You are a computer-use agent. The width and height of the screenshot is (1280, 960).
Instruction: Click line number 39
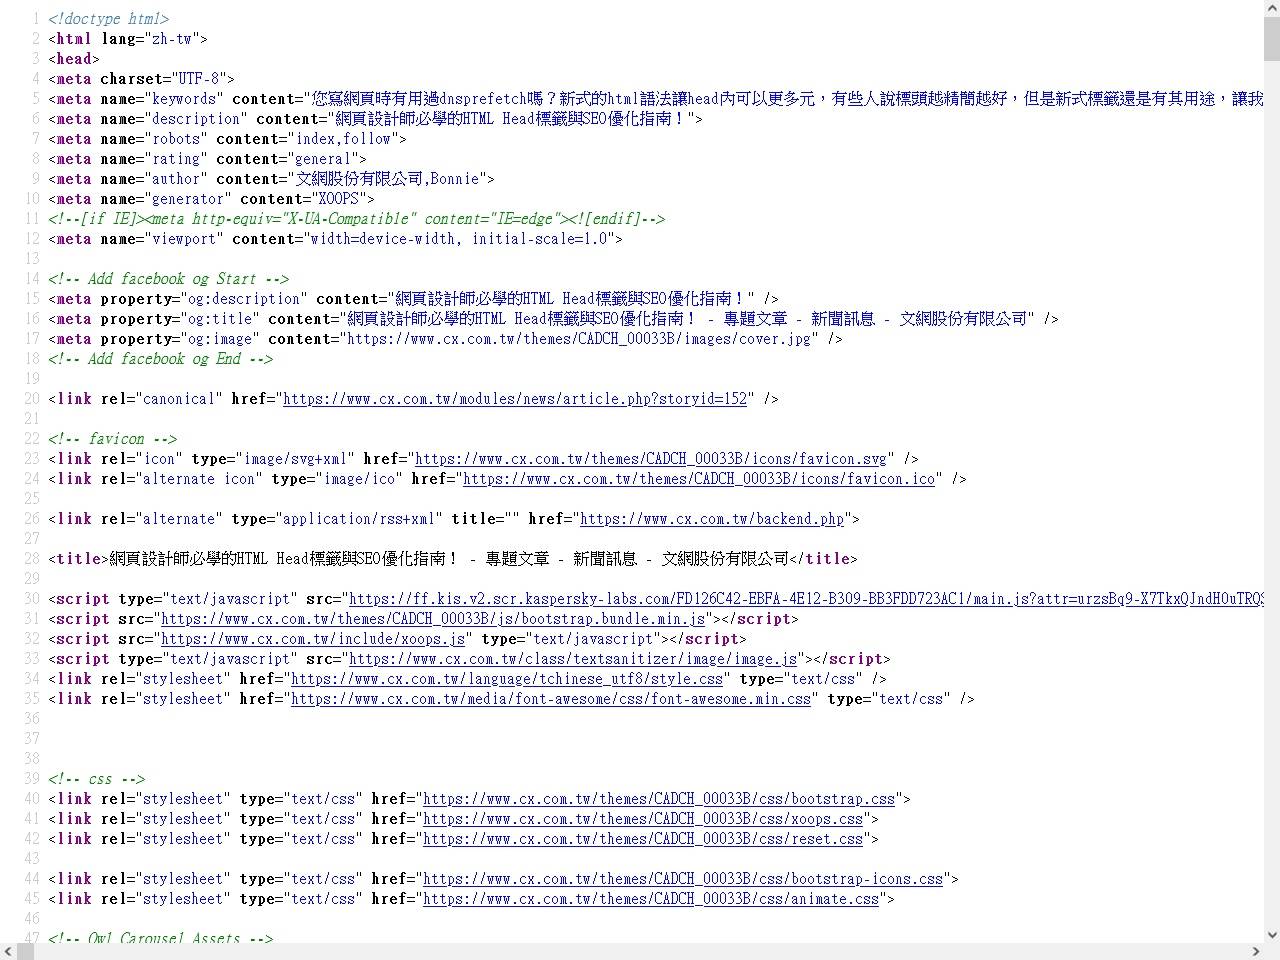(31, 779)
